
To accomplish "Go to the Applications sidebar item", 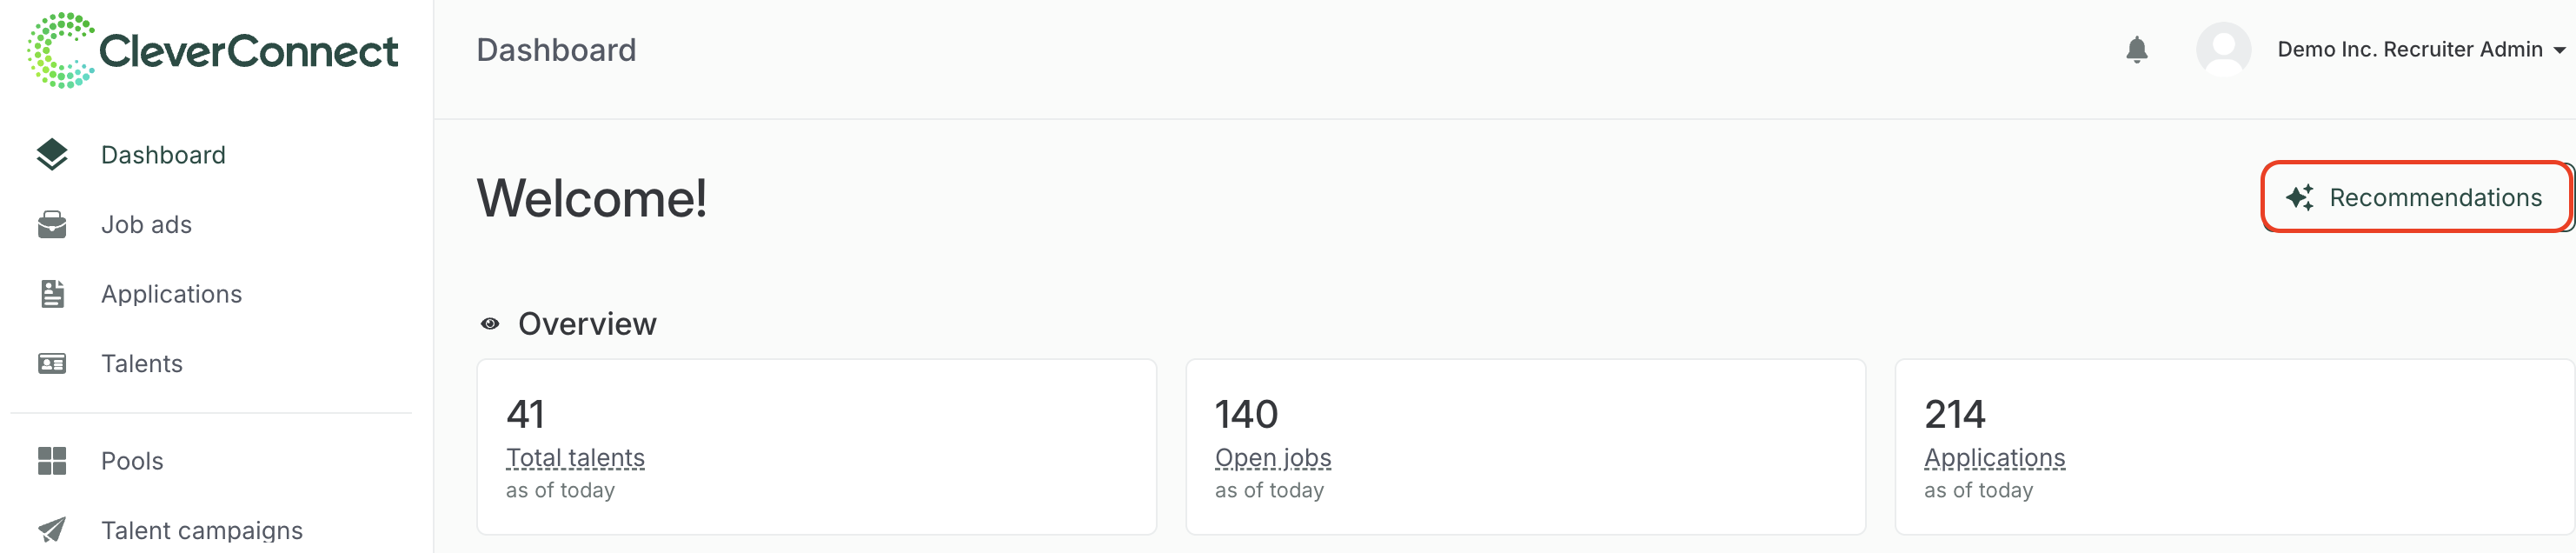I will click(171, 294).
